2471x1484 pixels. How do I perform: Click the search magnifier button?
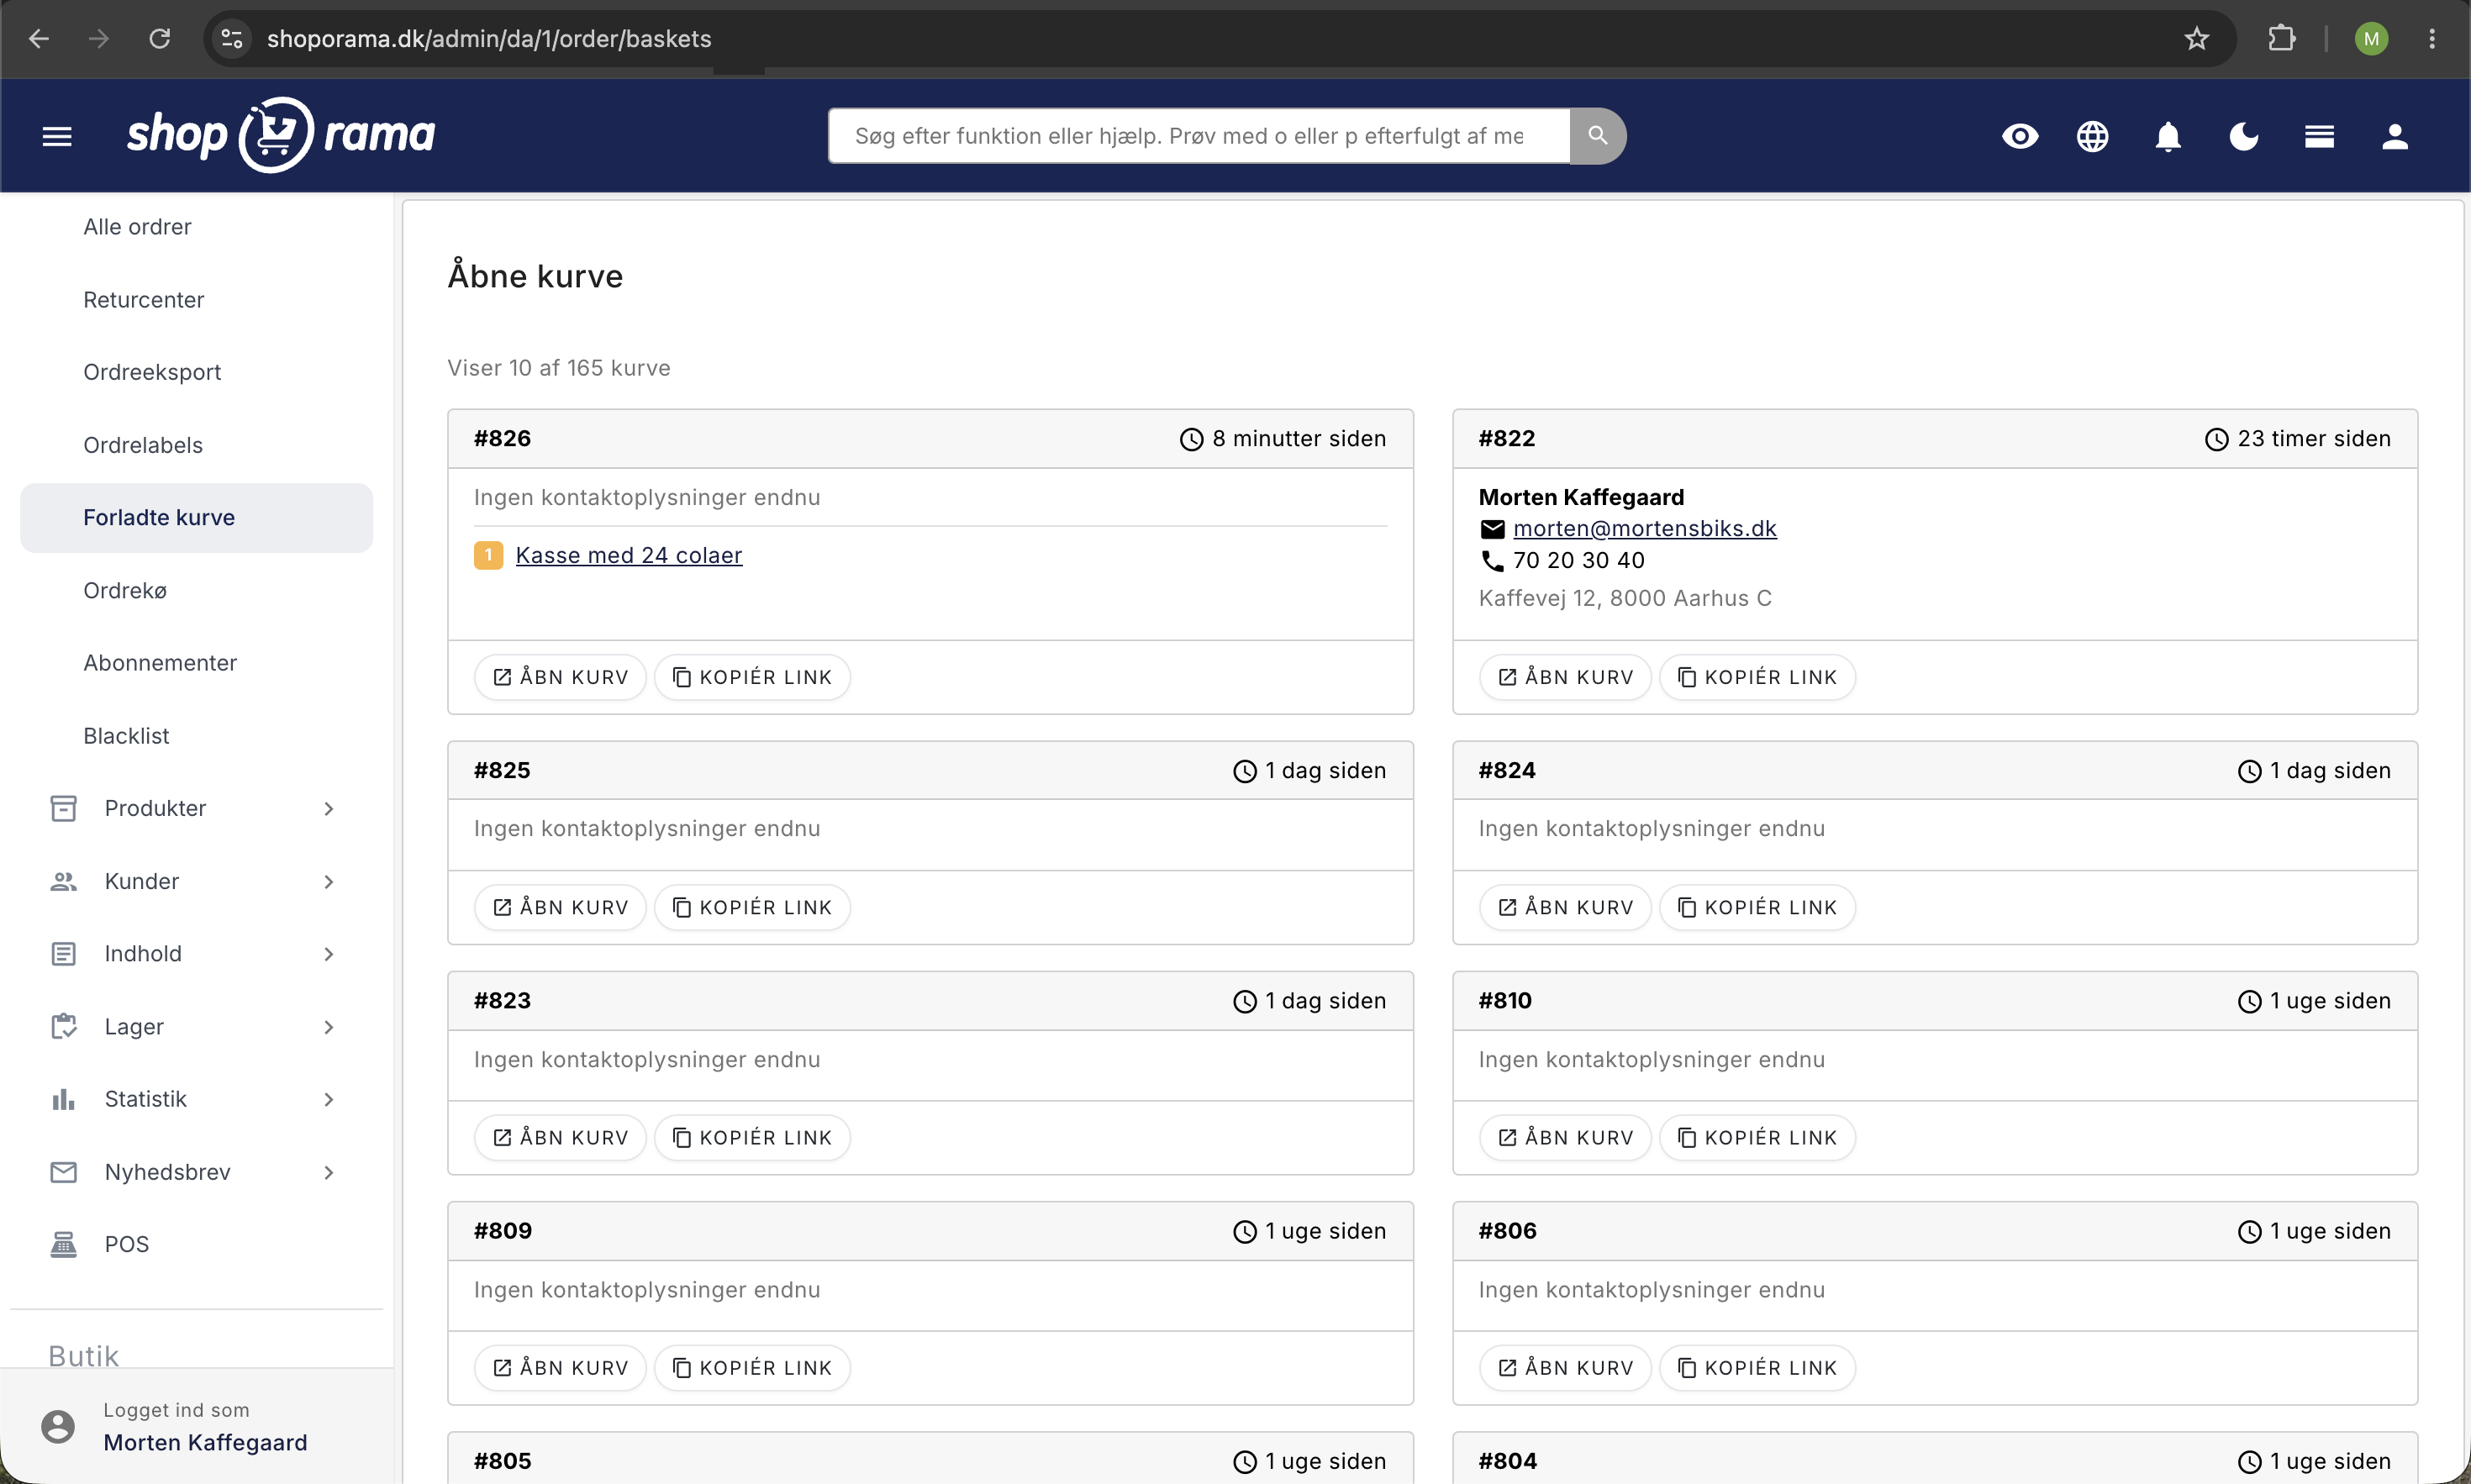[x=1598, y=136]
